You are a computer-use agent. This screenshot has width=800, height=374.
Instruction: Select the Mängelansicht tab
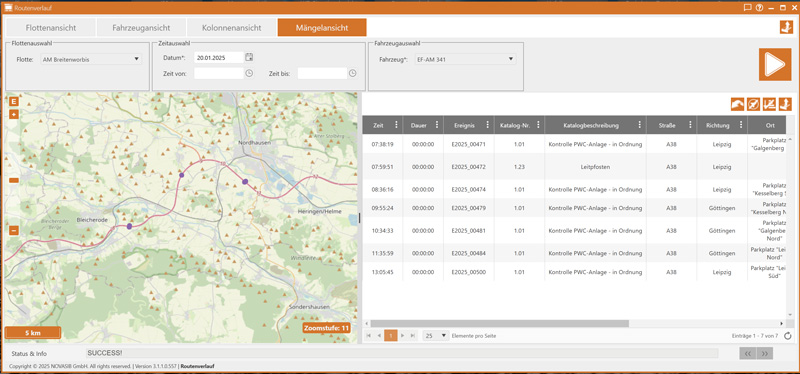[322, 28]
